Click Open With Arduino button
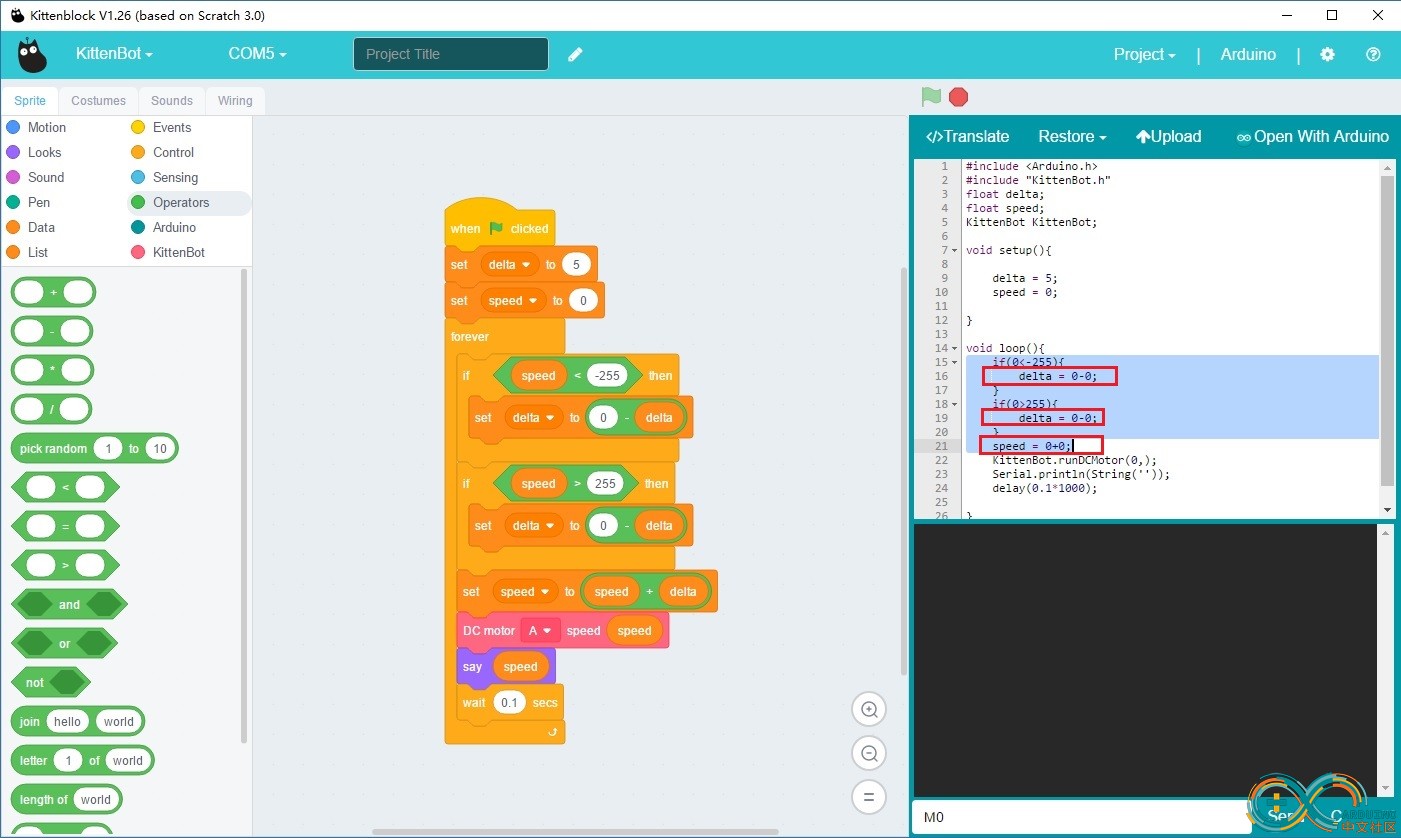Viewport: 1401px width, 838px height. coord(1313,137)
